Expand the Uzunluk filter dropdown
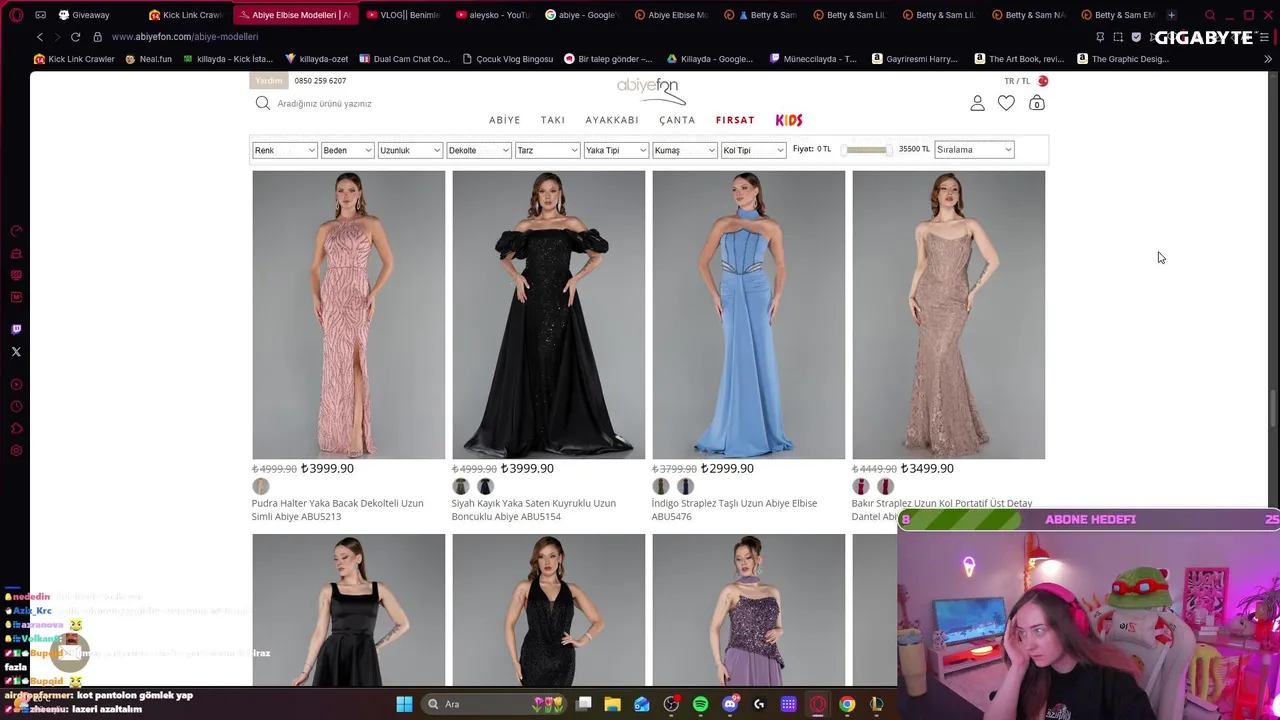 tap(410, 150)
